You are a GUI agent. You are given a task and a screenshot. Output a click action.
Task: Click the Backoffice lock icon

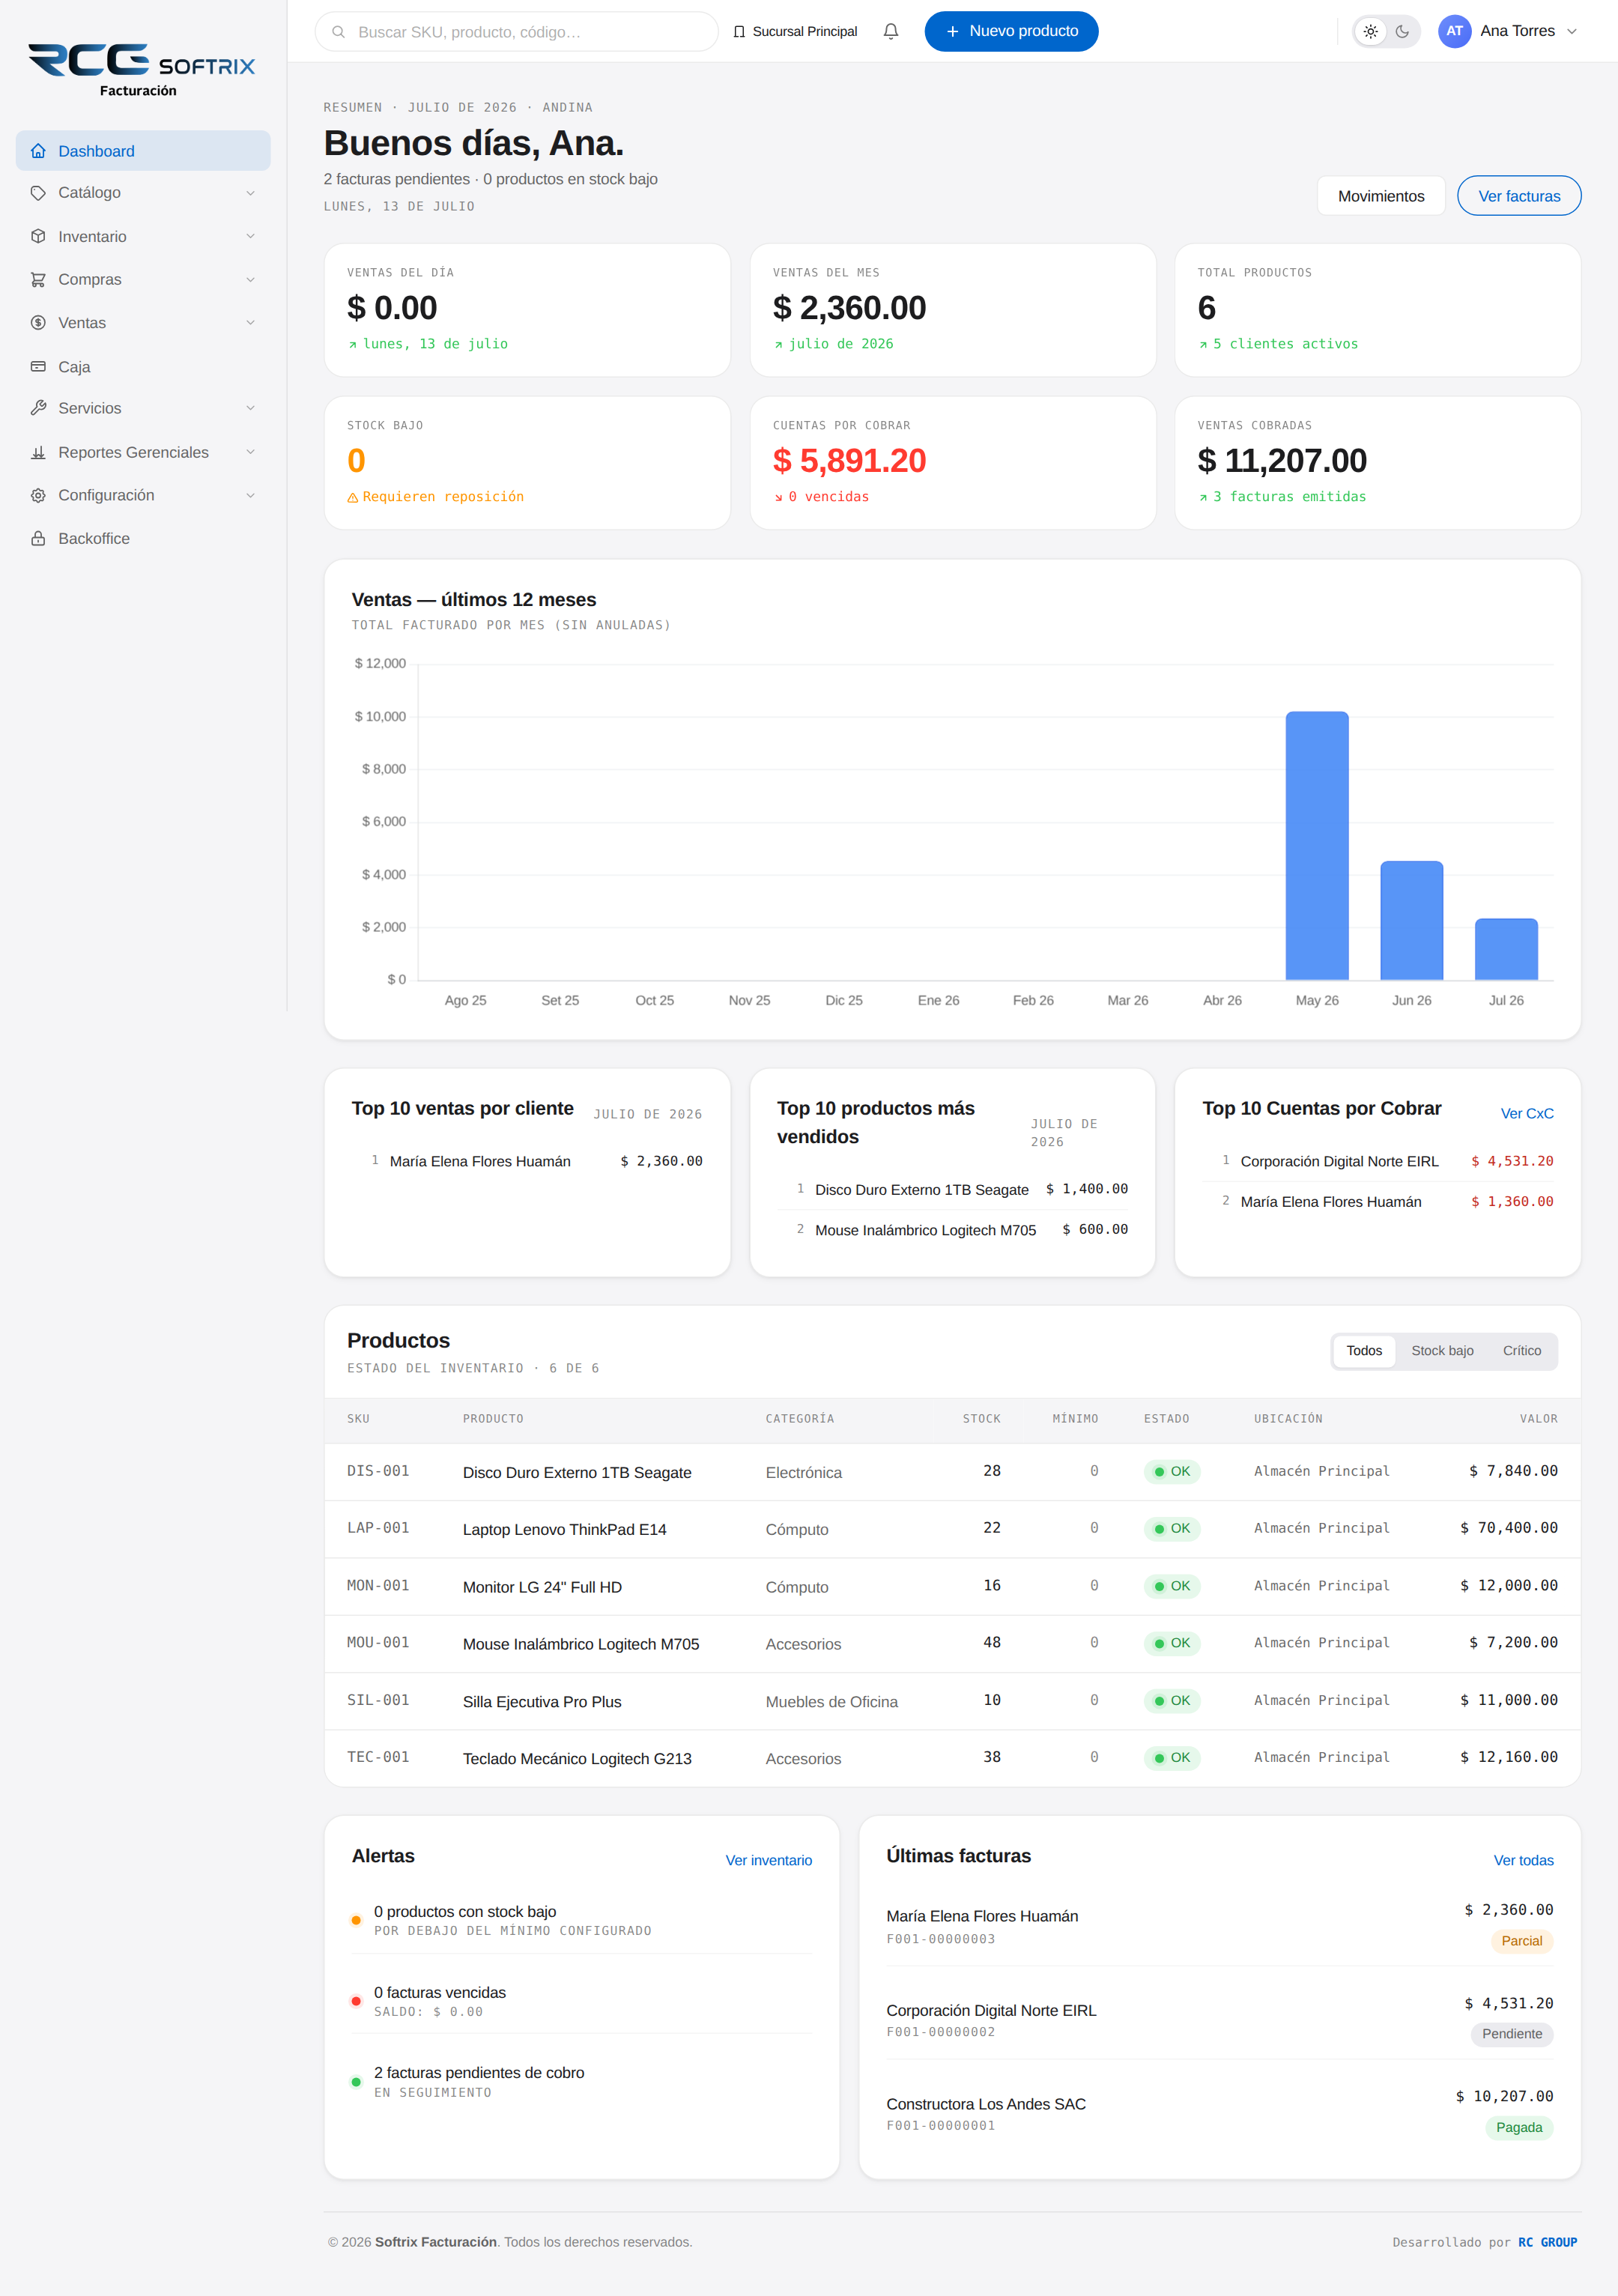coord(38,538)
